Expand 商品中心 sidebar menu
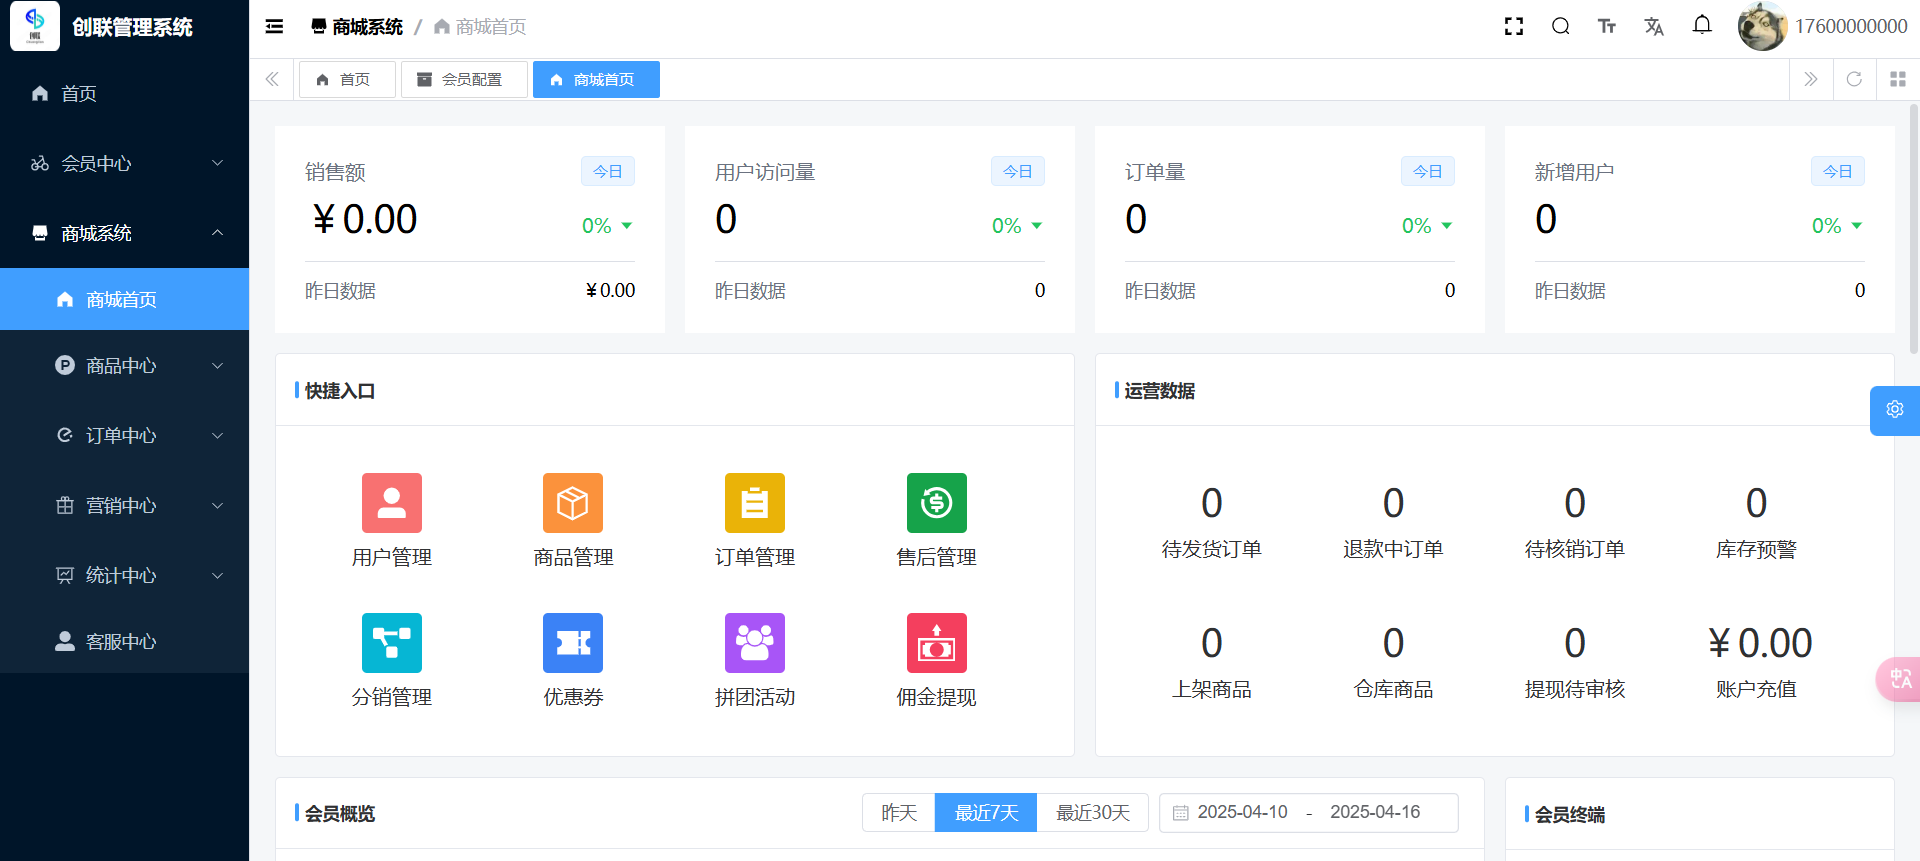Viewport: 1920px width, 861px height. click(x=124, y=365)
